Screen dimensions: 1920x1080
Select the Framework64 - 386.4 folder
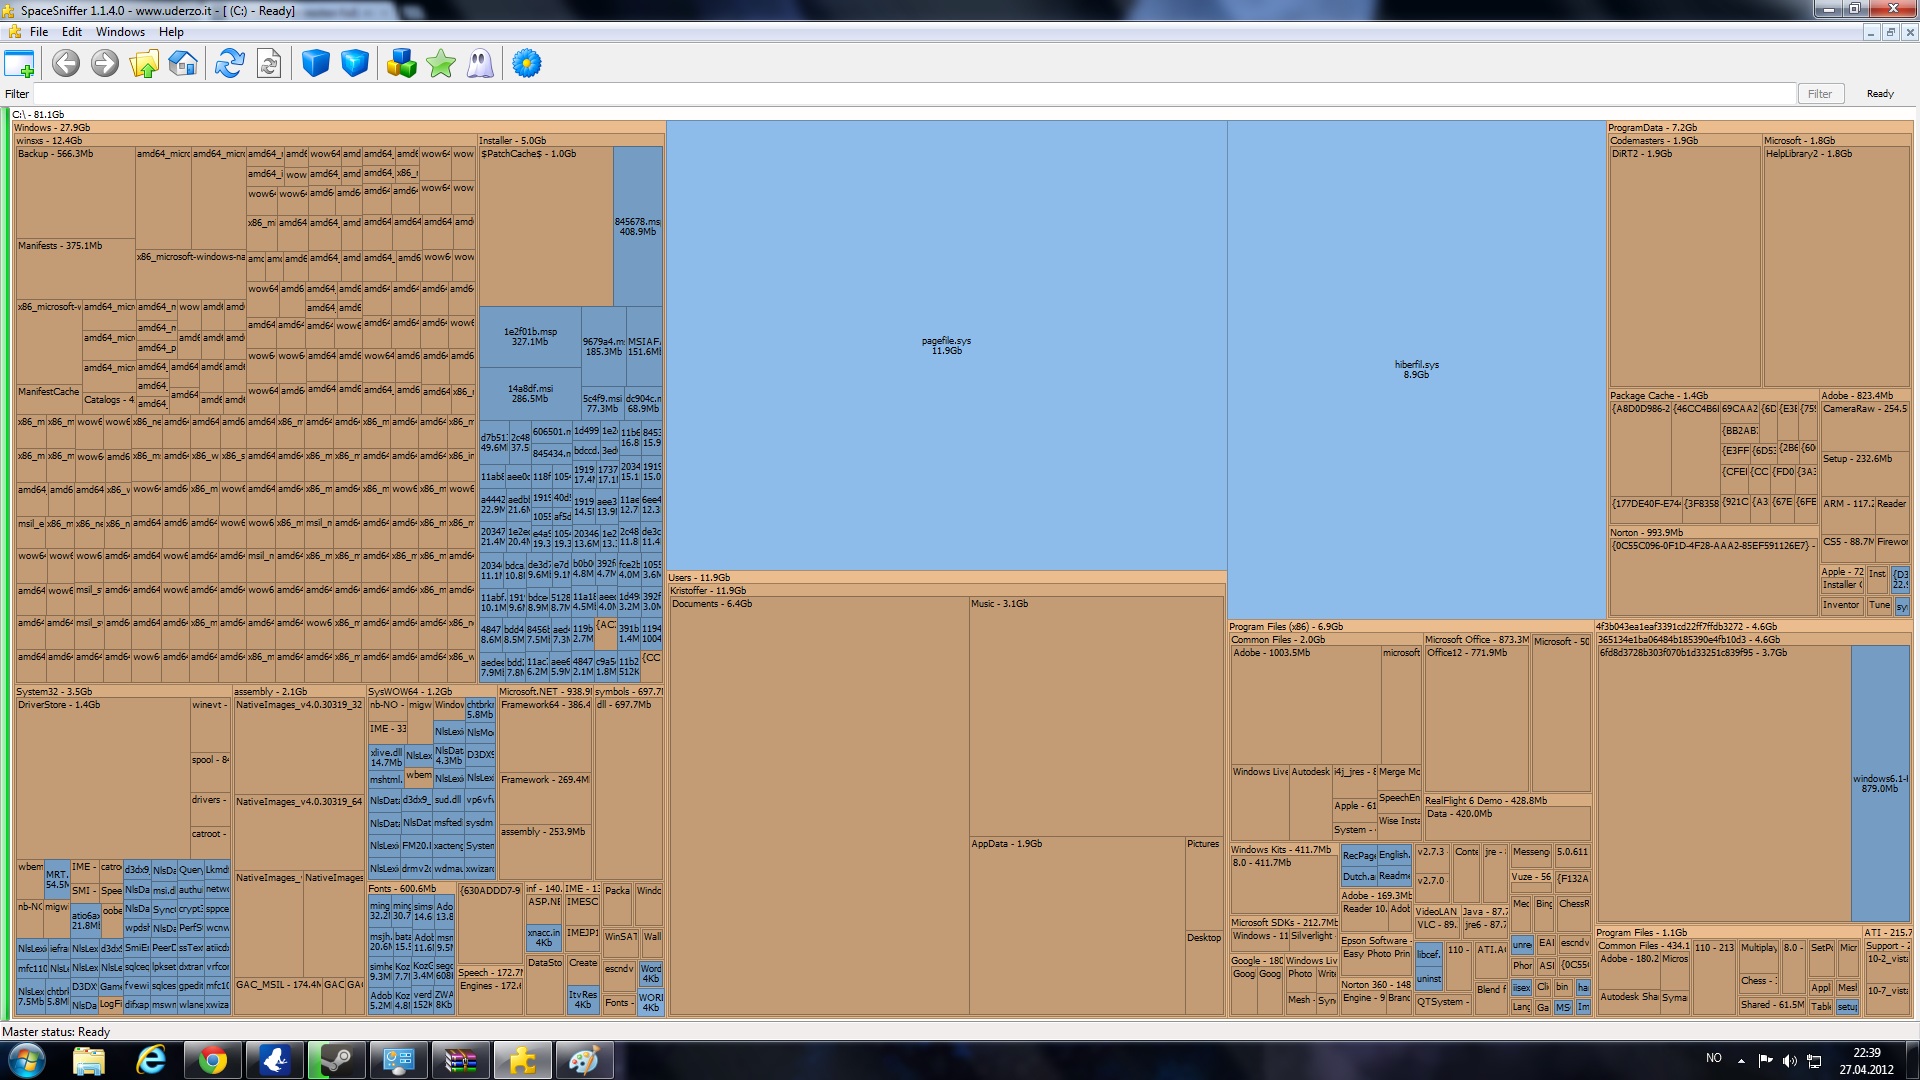[x=545, y=735]
